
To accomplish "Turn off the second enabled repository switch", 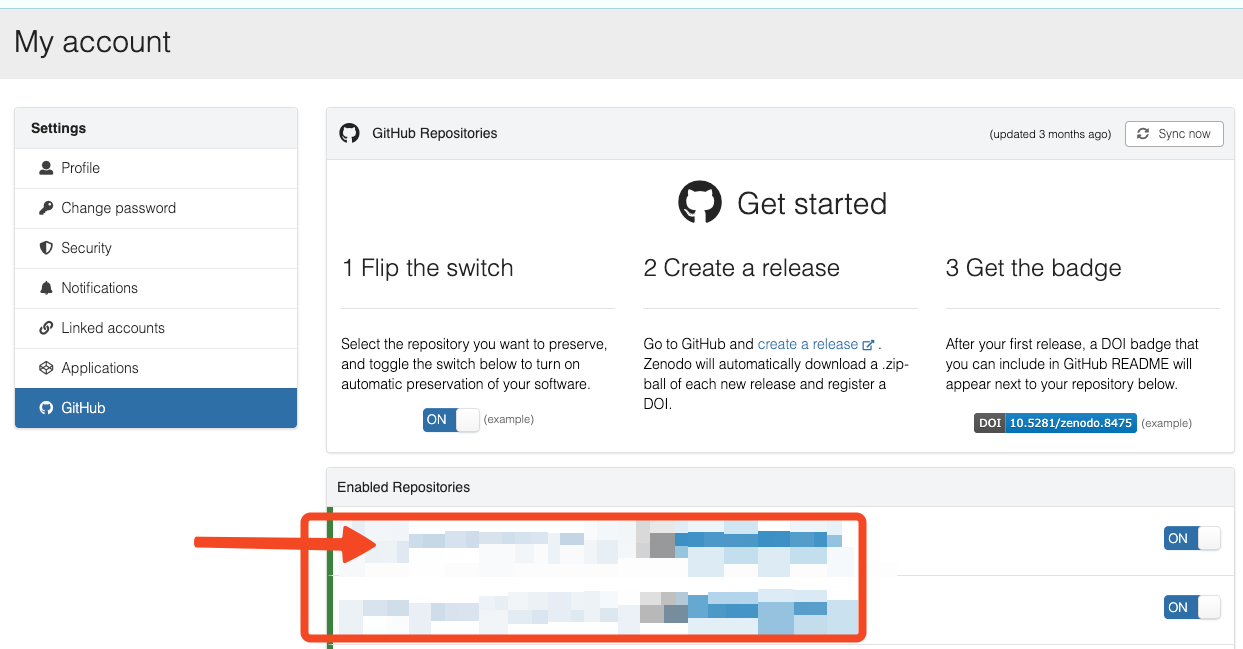I will (x=1192, y=607).
